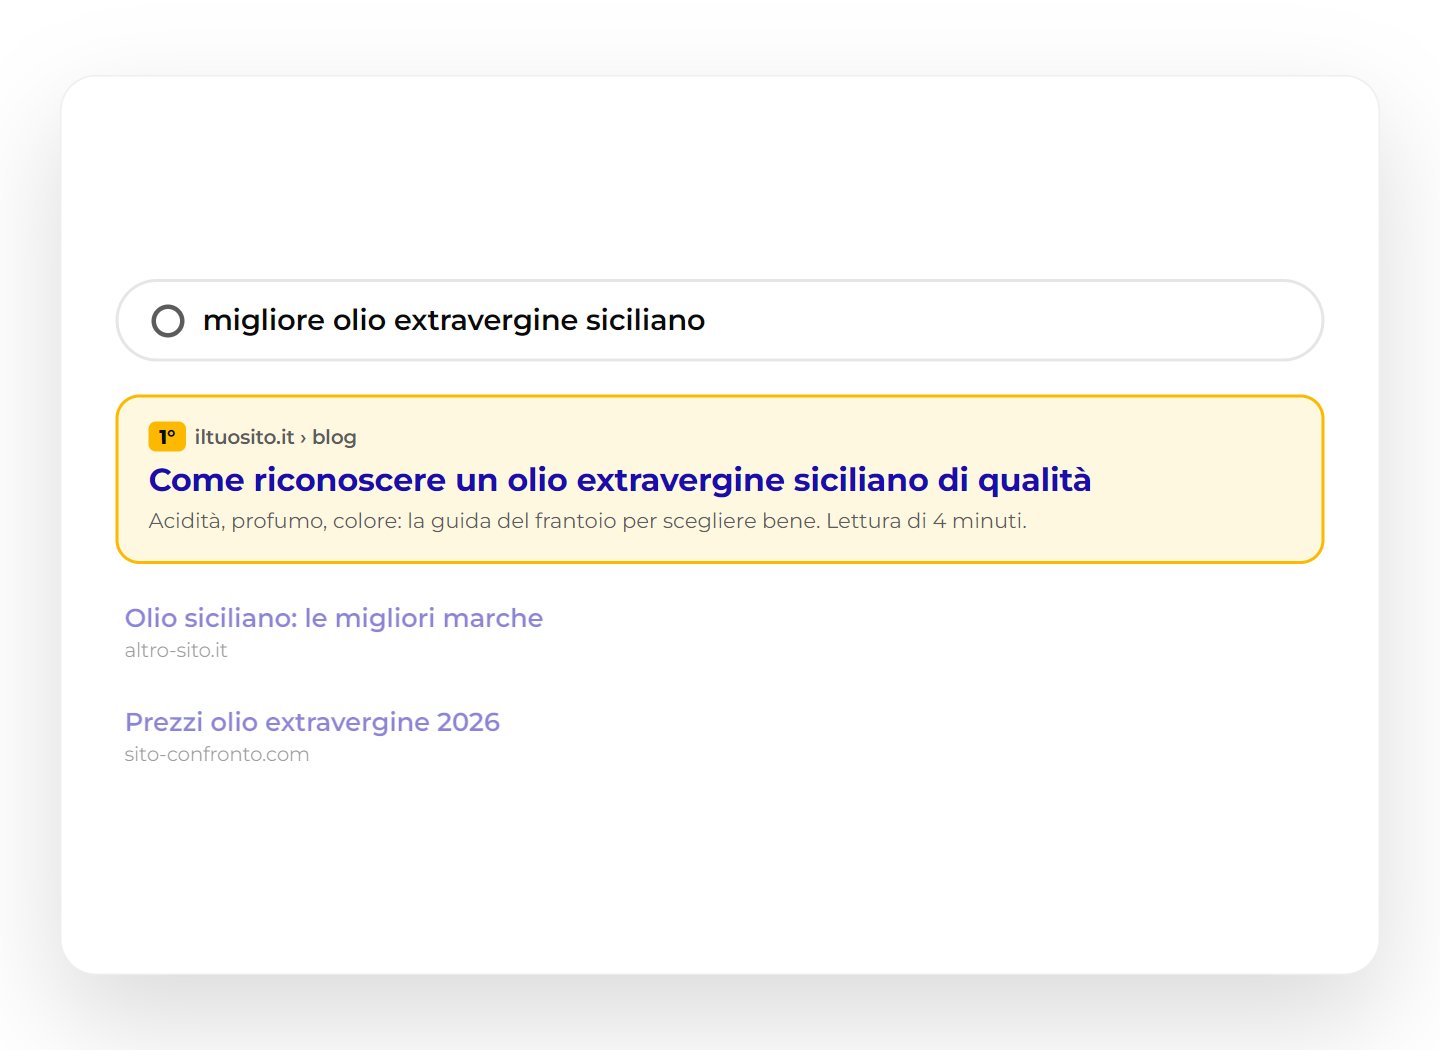
Task: Click the yellow 1° rank badge
Action: [167, 437]
